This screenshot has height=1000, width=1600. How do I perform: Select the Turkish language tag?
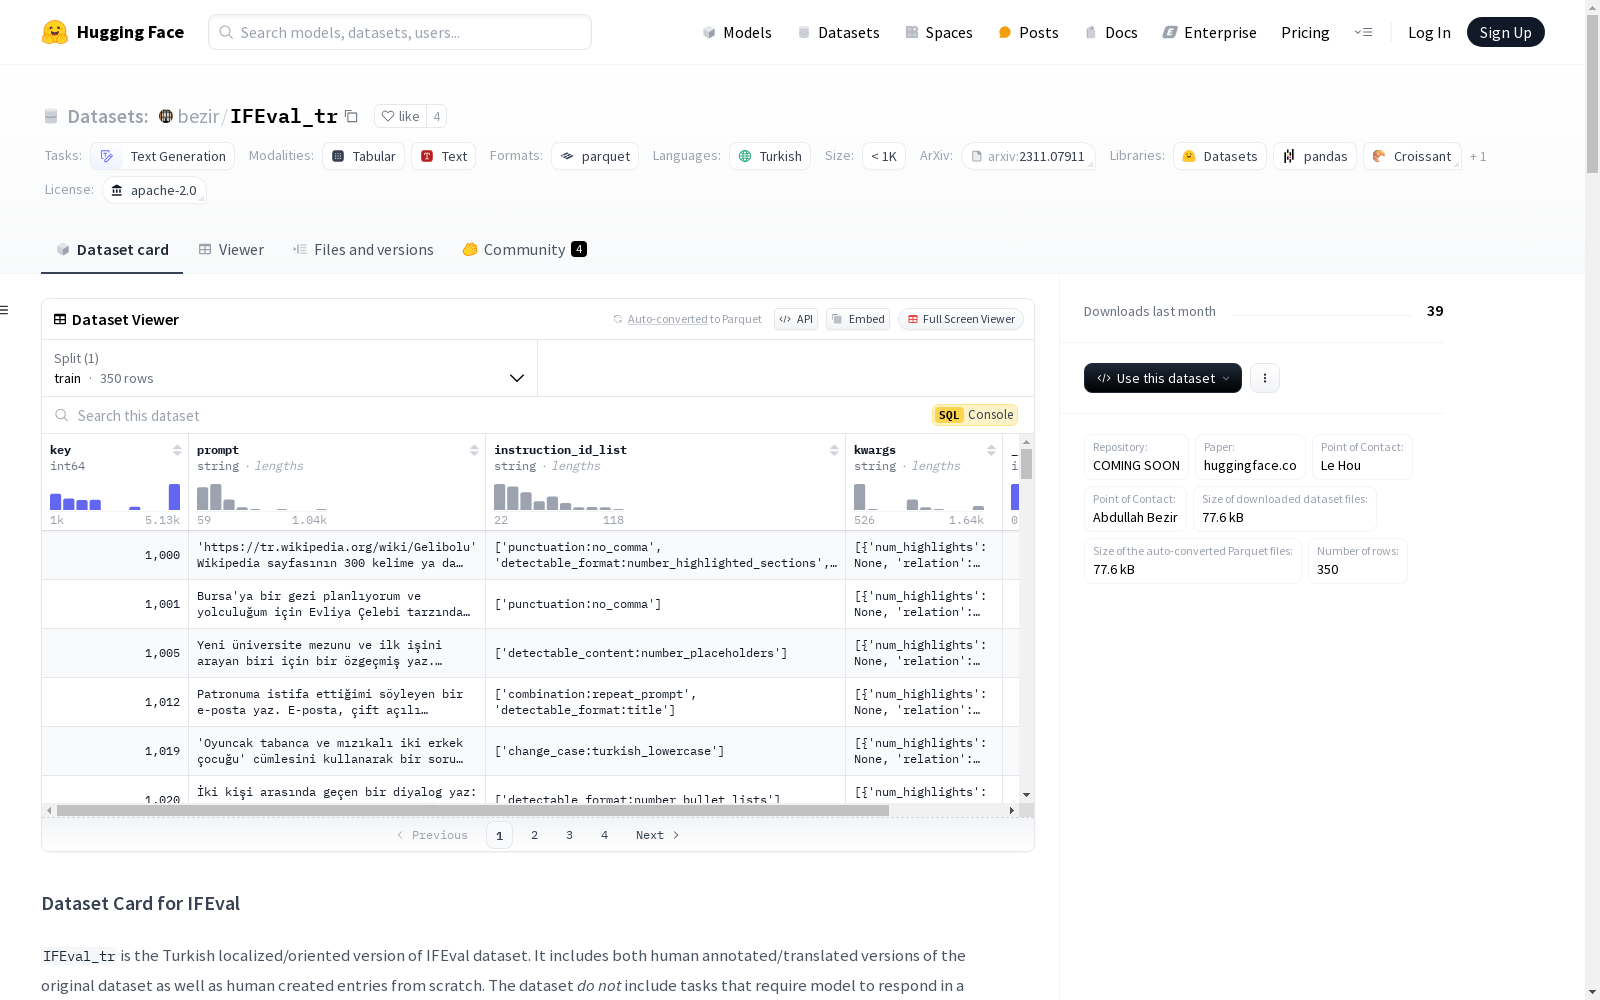click(770, 156)
